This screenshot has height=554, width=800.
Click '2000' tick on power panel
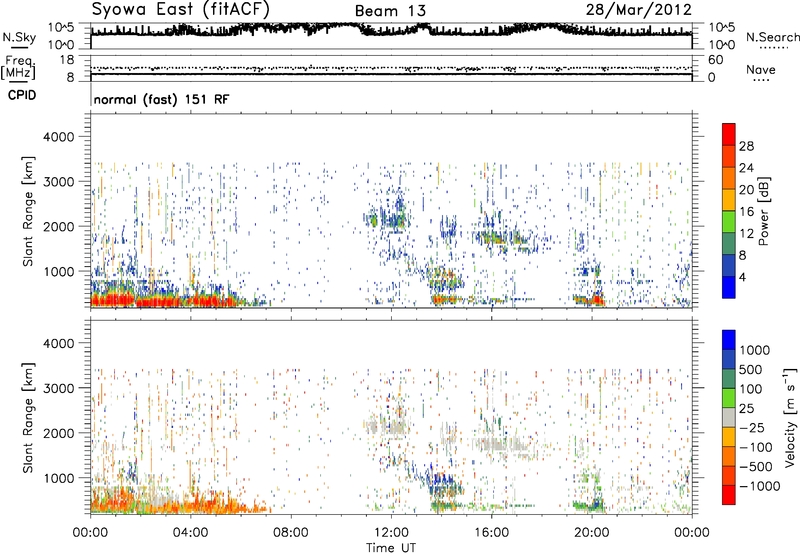59,226
